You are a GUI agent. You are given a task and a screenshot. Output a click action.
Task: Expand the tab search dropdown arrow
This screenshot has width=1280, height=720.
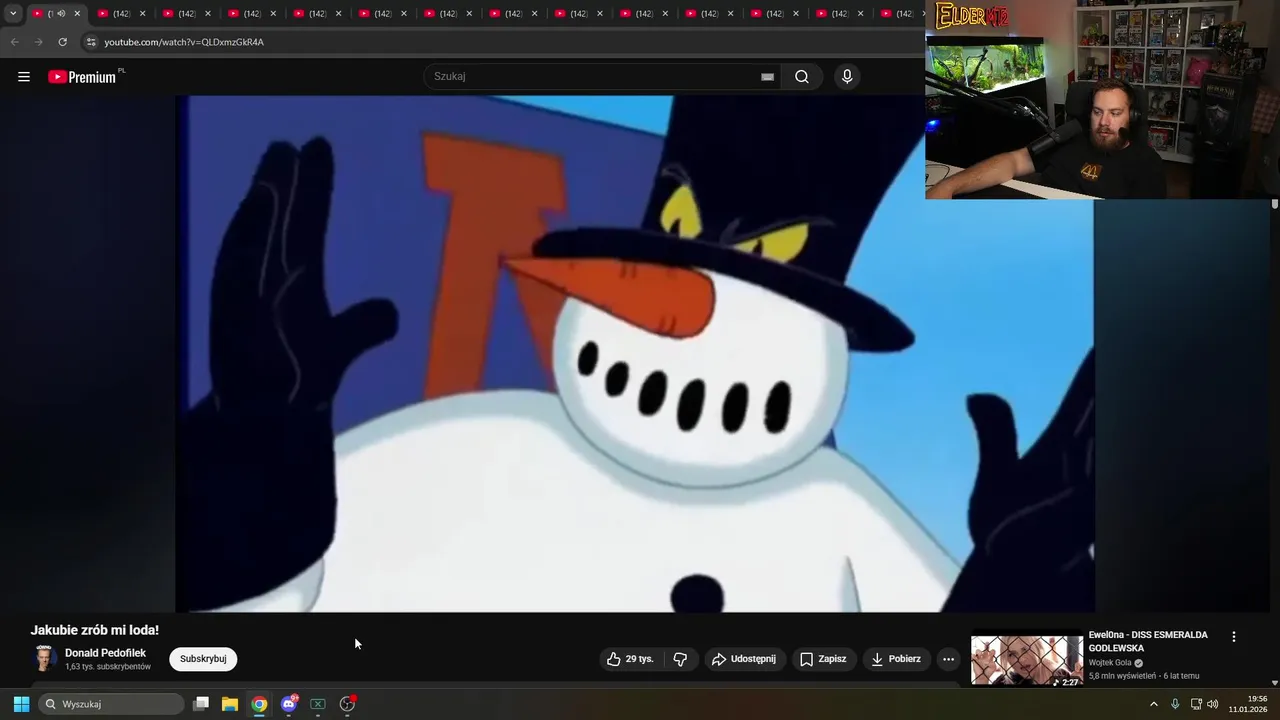click(13, 13)
